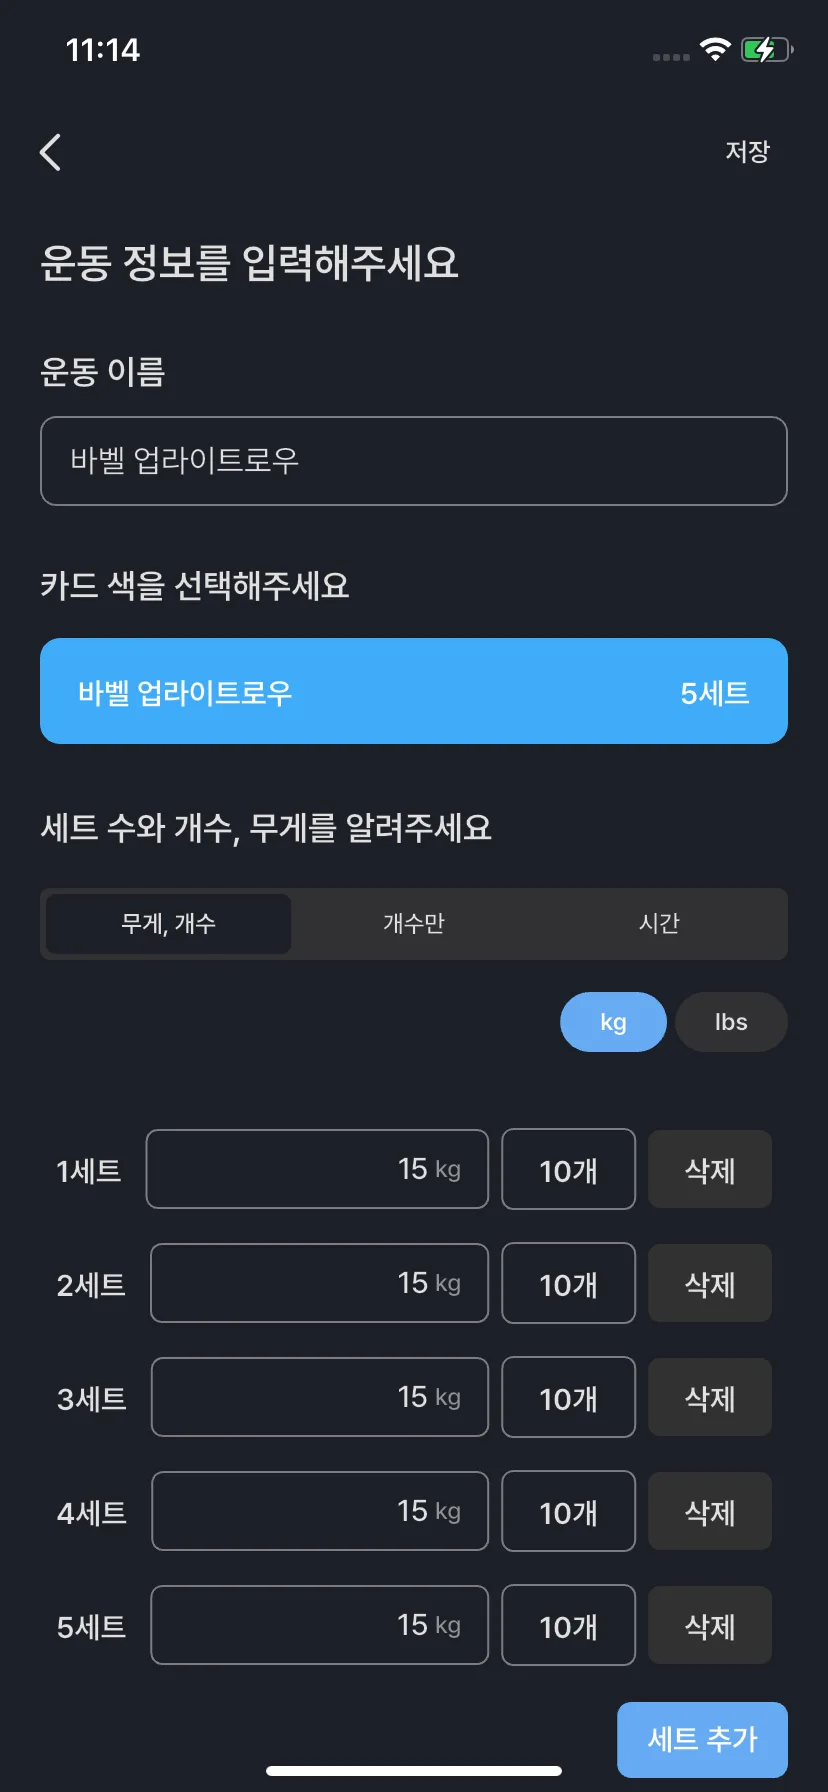Switch to the 무게, 개수 tab
This screenshot has height=1792, width=828.
(x=168, y=923)
